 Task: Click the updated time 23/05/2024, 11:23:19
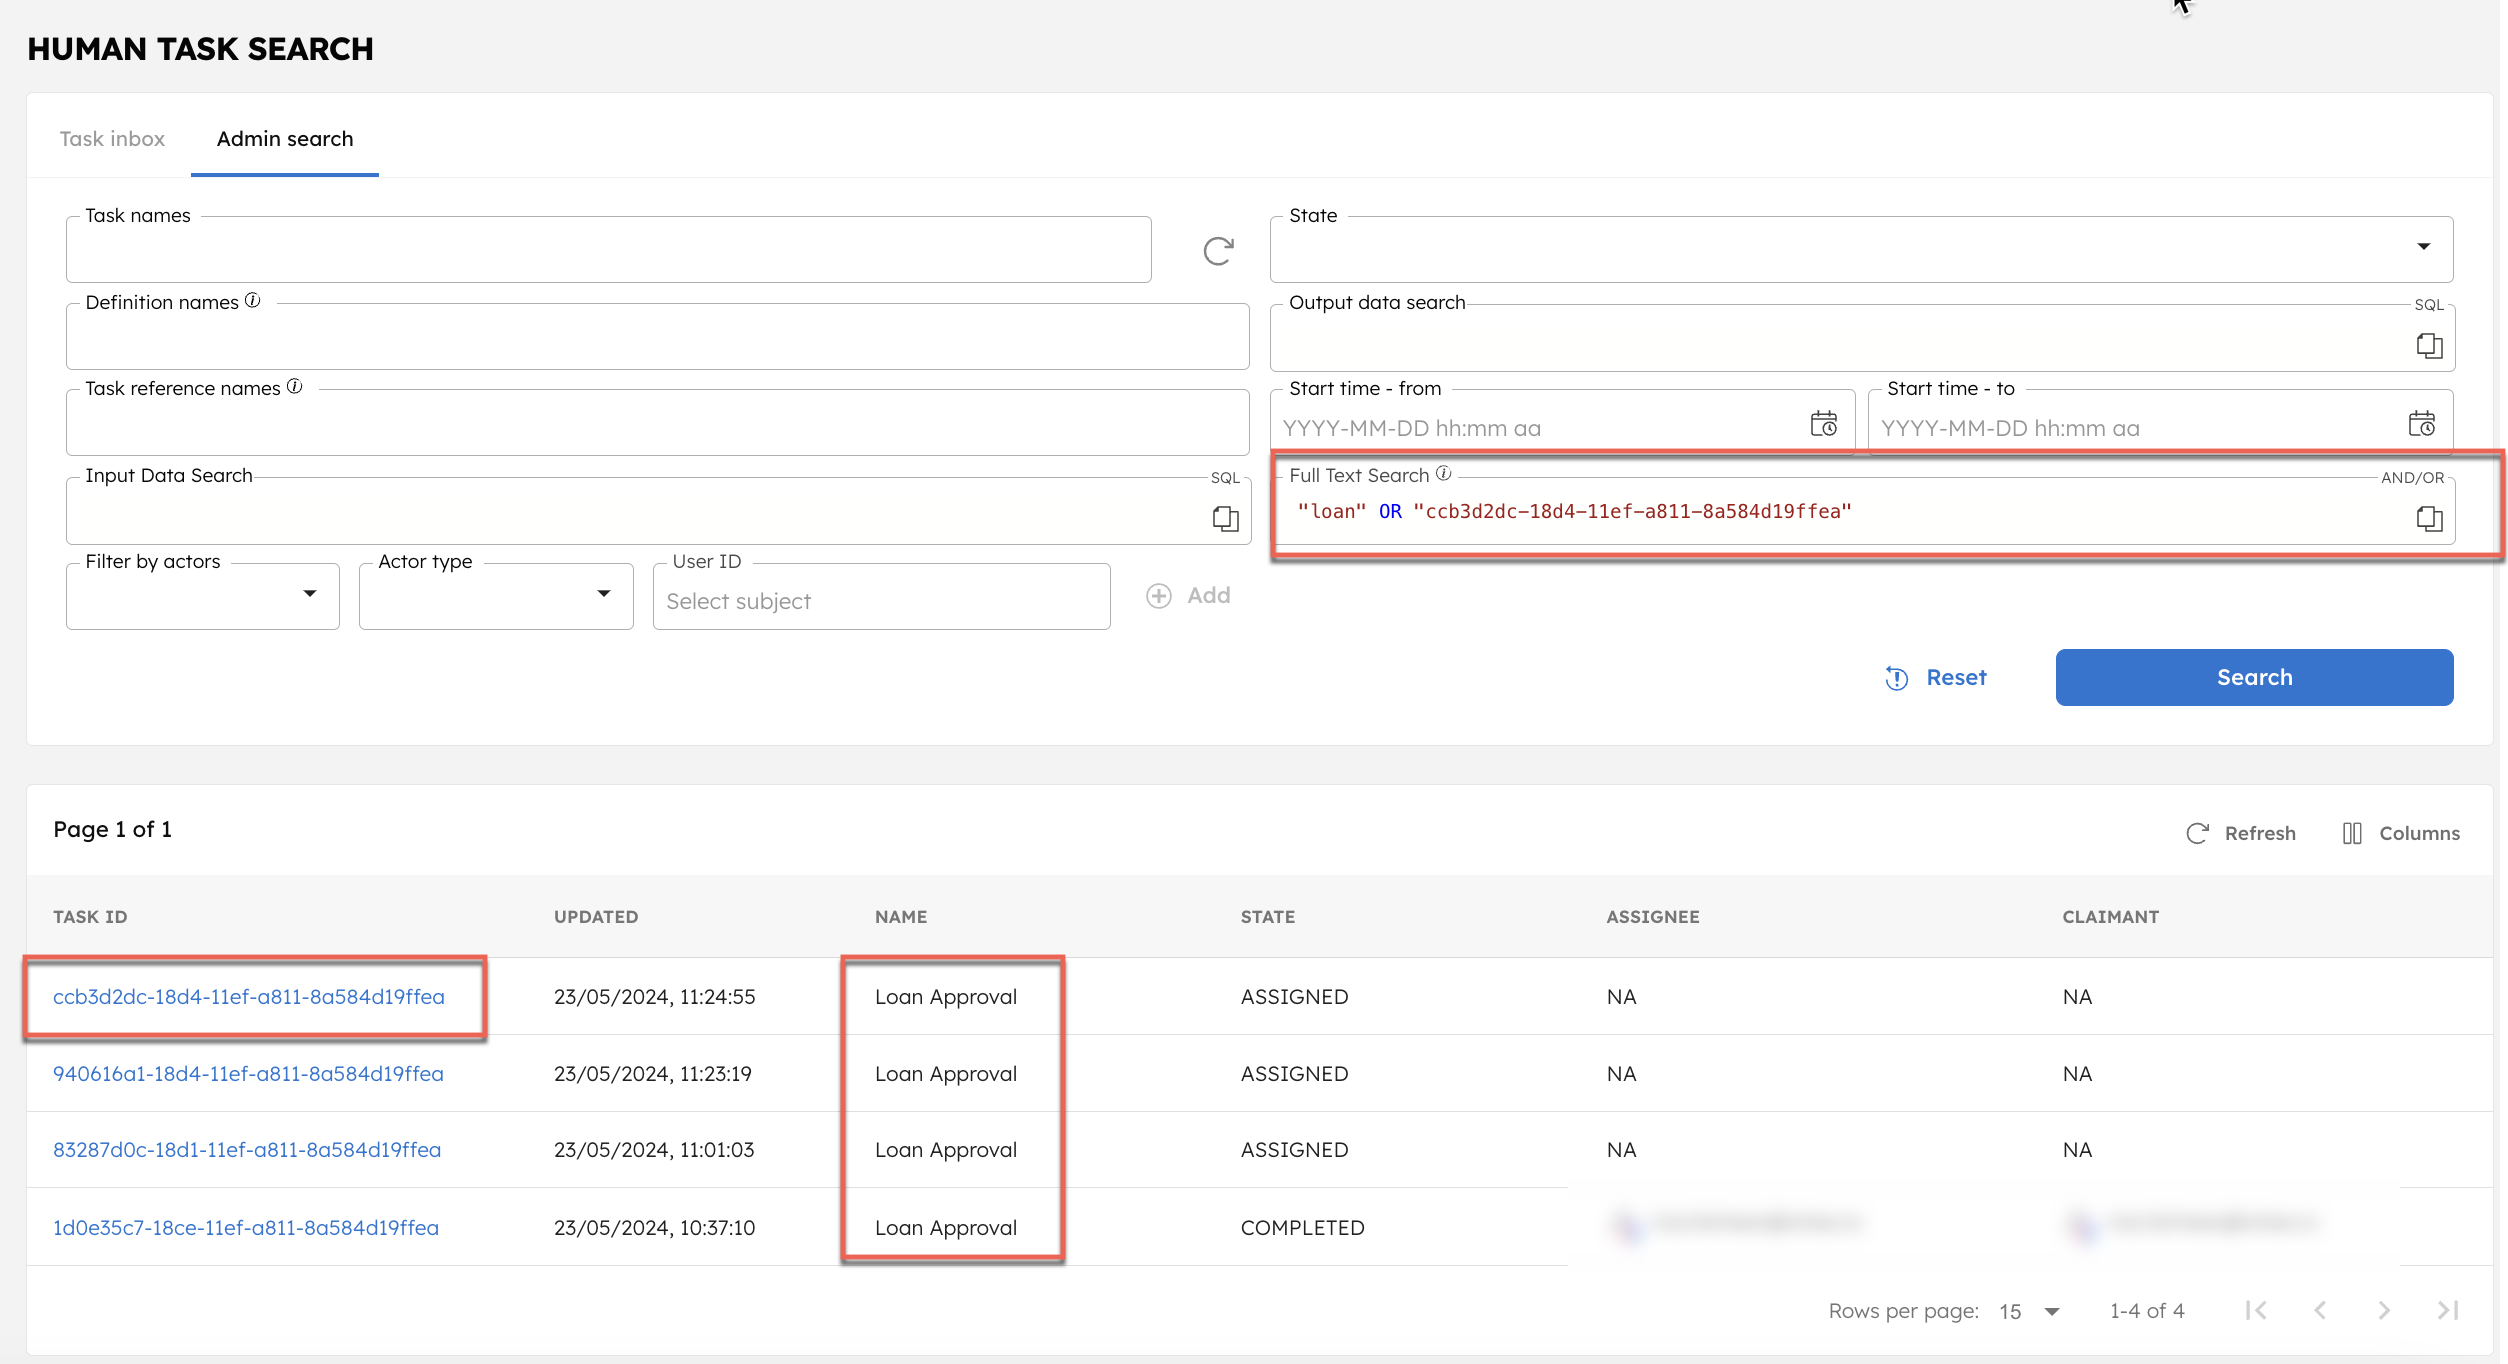coord(653,1074)
